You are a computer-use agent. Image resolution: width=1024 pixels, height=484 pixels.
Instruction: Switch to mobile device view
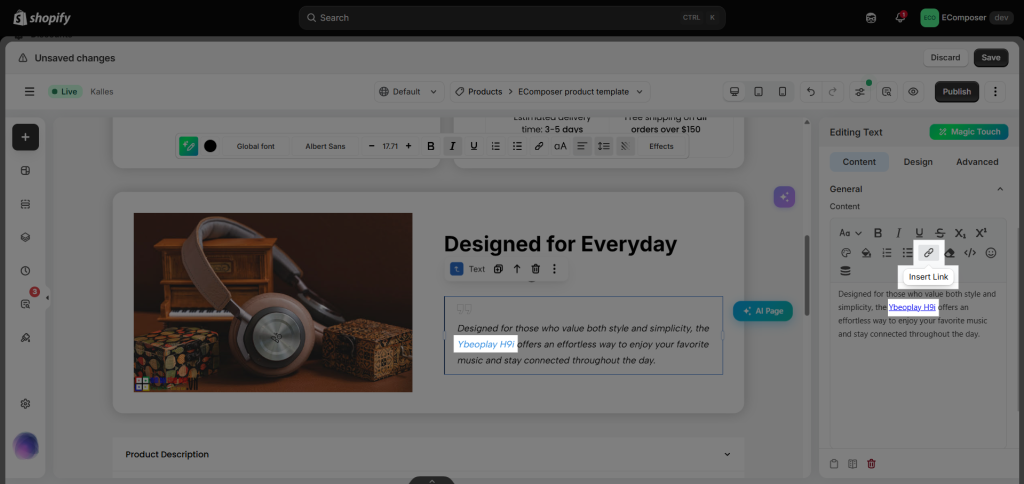[x=782, y=91]
